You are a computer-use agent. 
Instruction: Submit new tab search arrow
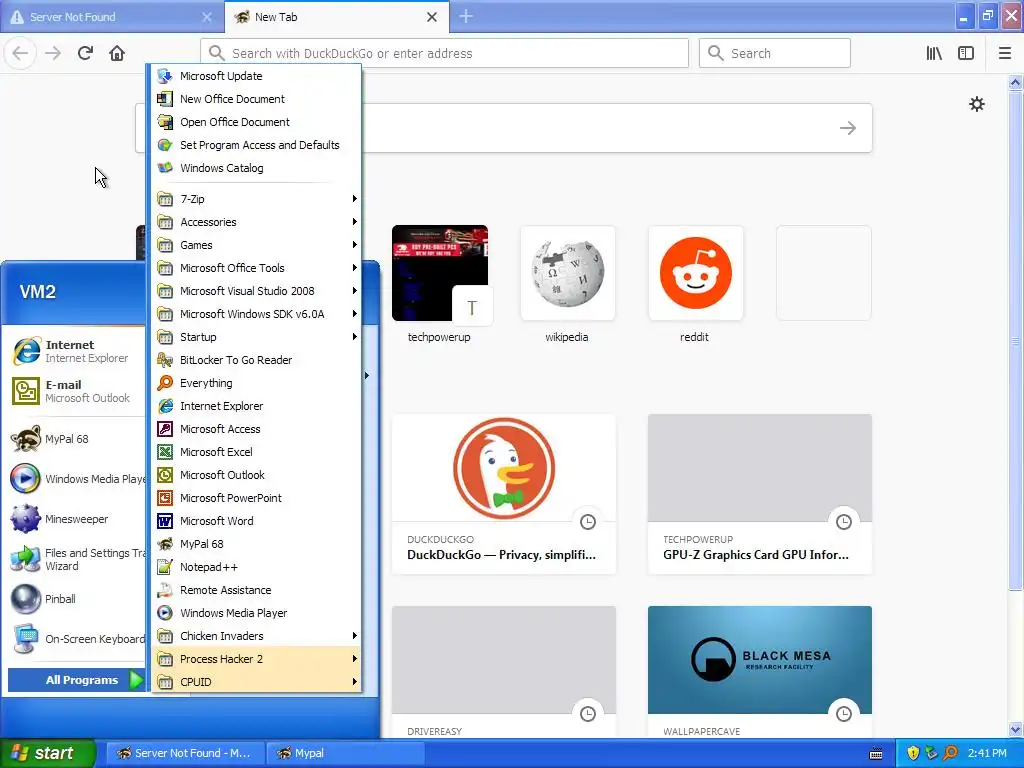848,128
